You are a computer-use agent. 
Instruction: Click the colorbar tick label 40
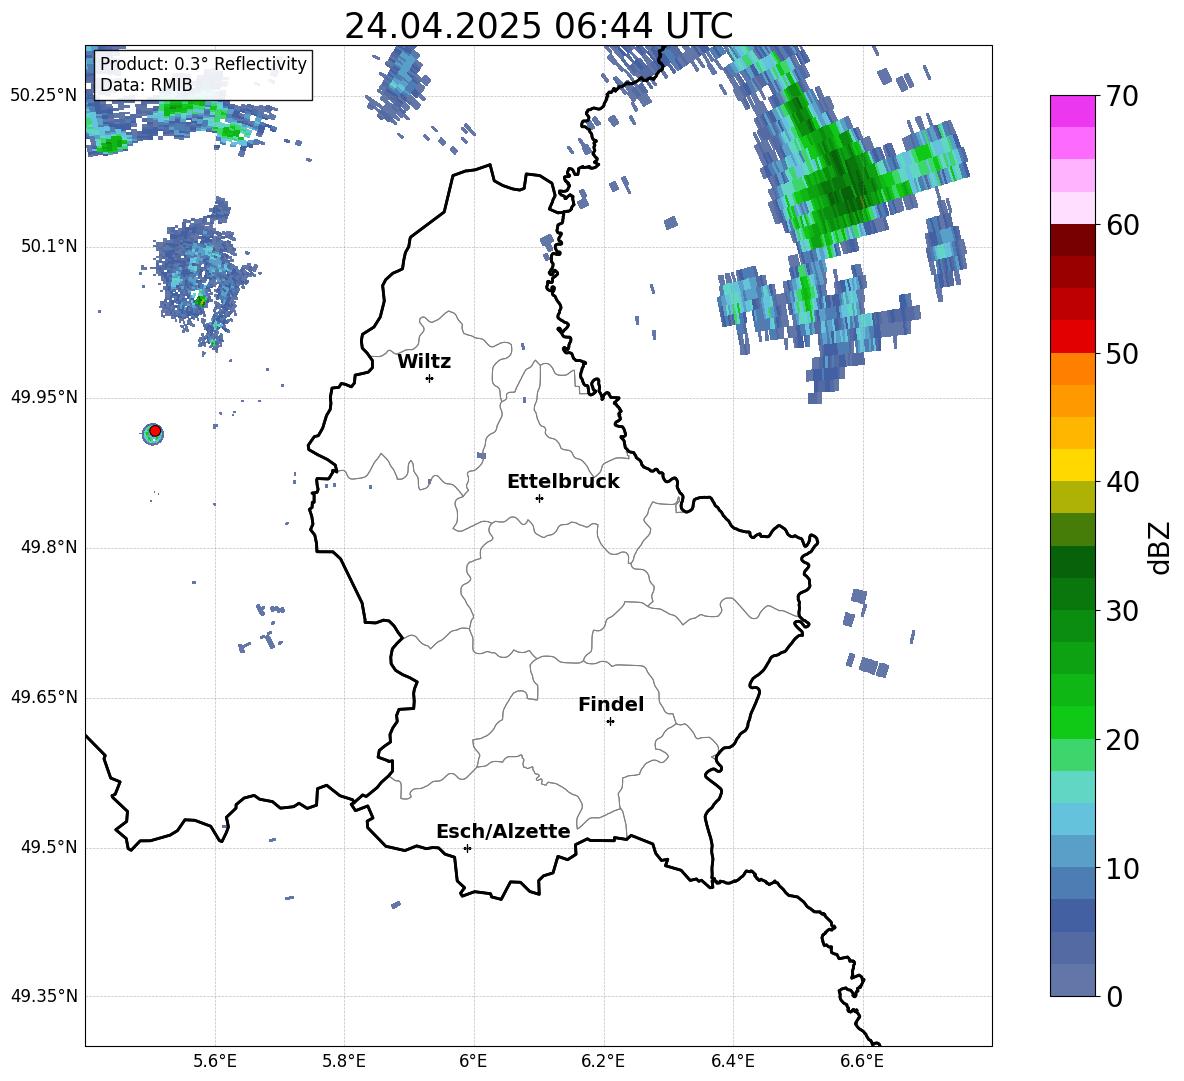[x=1122, y=482]
